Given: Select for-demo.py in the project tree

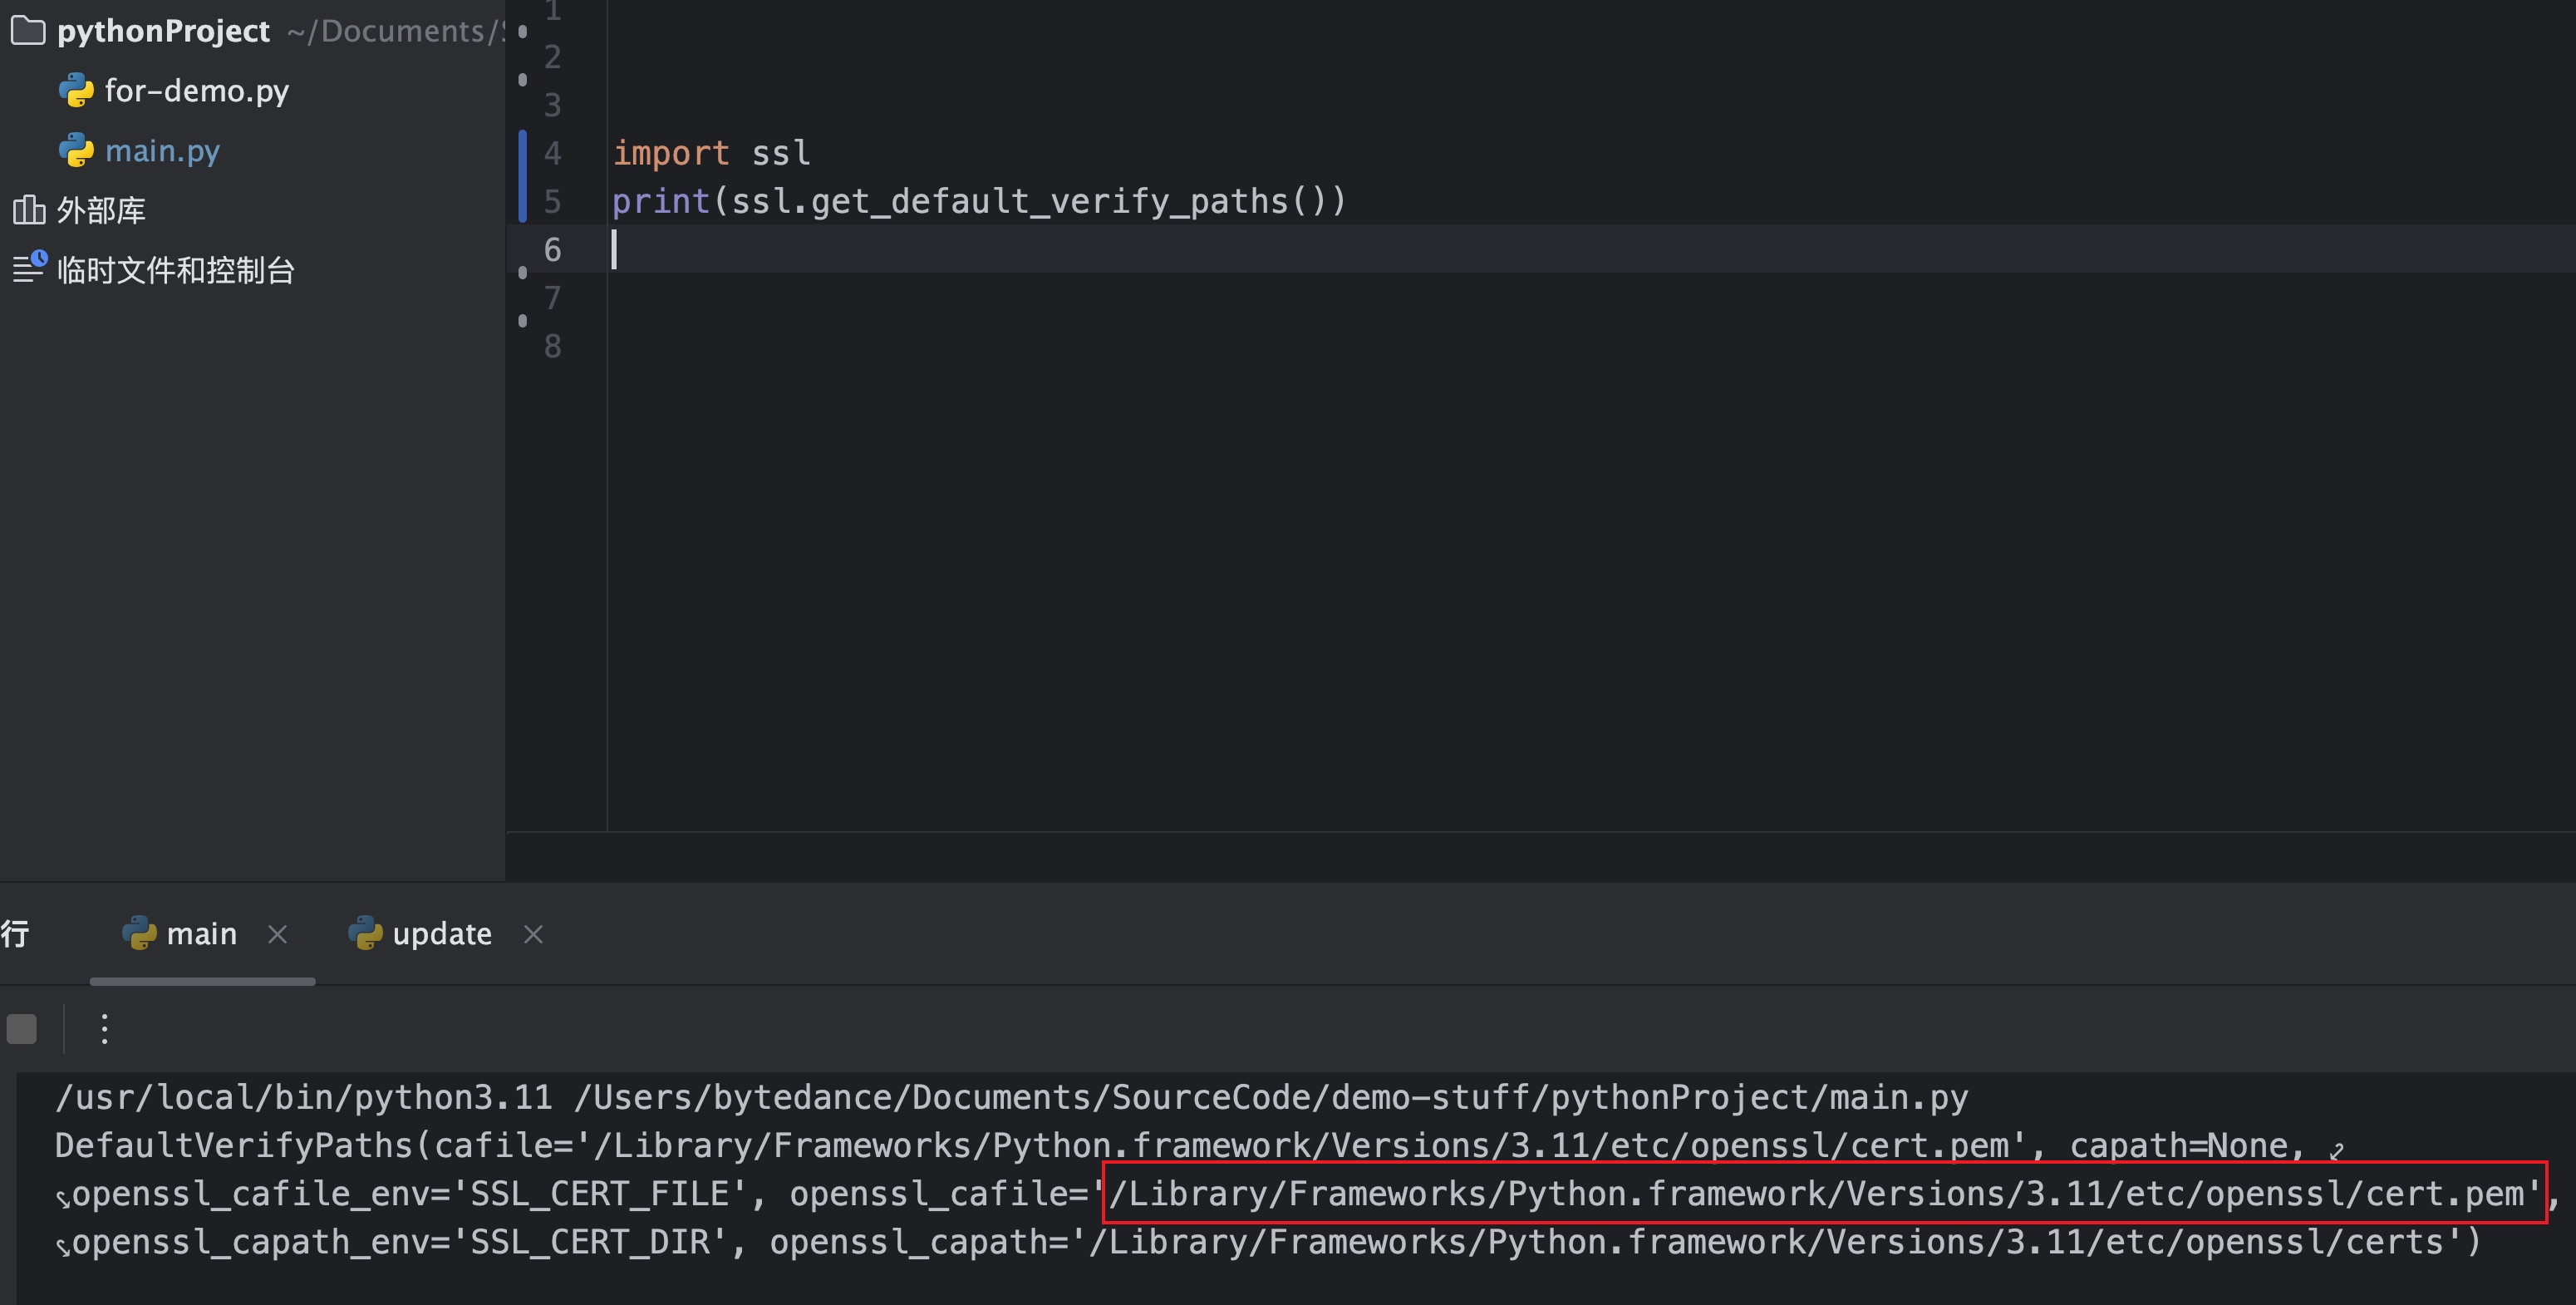Looking at the screenshot, I should [196, 91].
